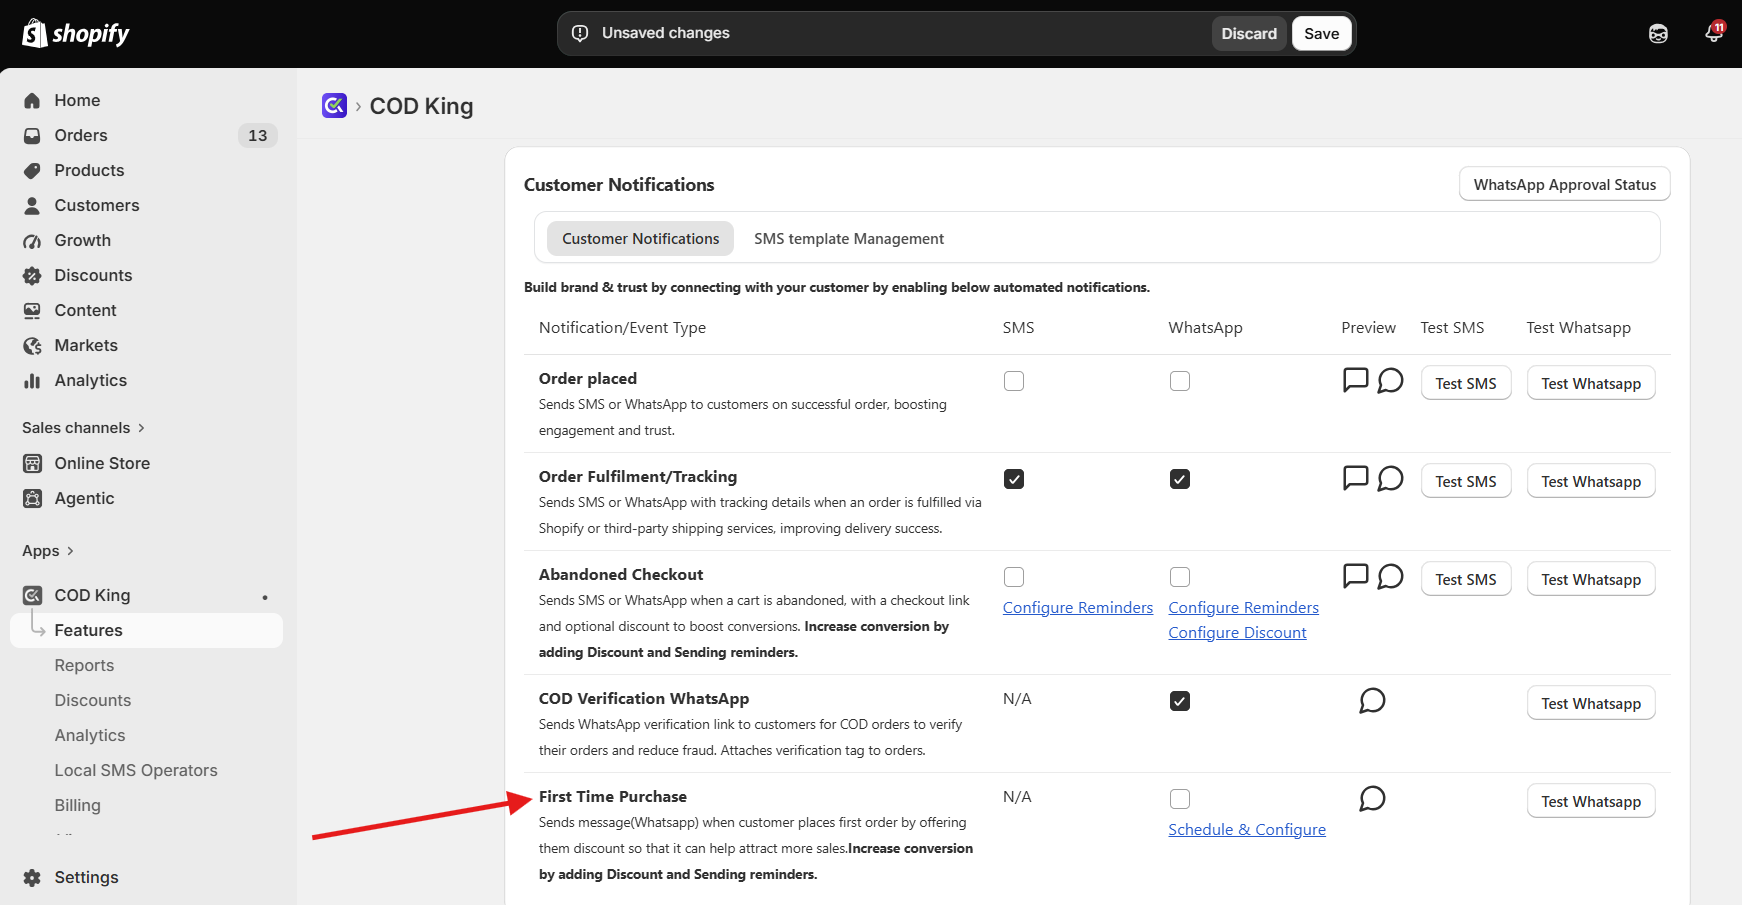The height and width of the screenshot is (905, 1742).
Task: Enable WhatsApp checkbox for Order placed
Action: [x=1180, y=381]
